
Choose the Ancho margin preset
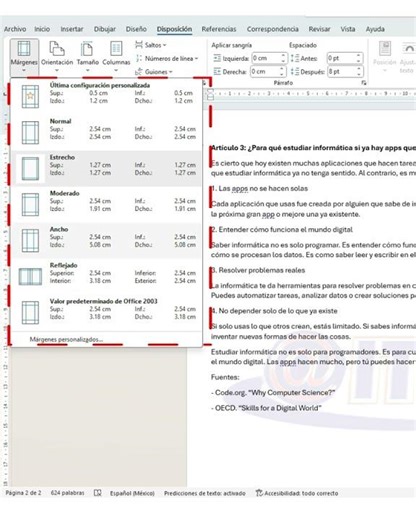coord(107,240)
